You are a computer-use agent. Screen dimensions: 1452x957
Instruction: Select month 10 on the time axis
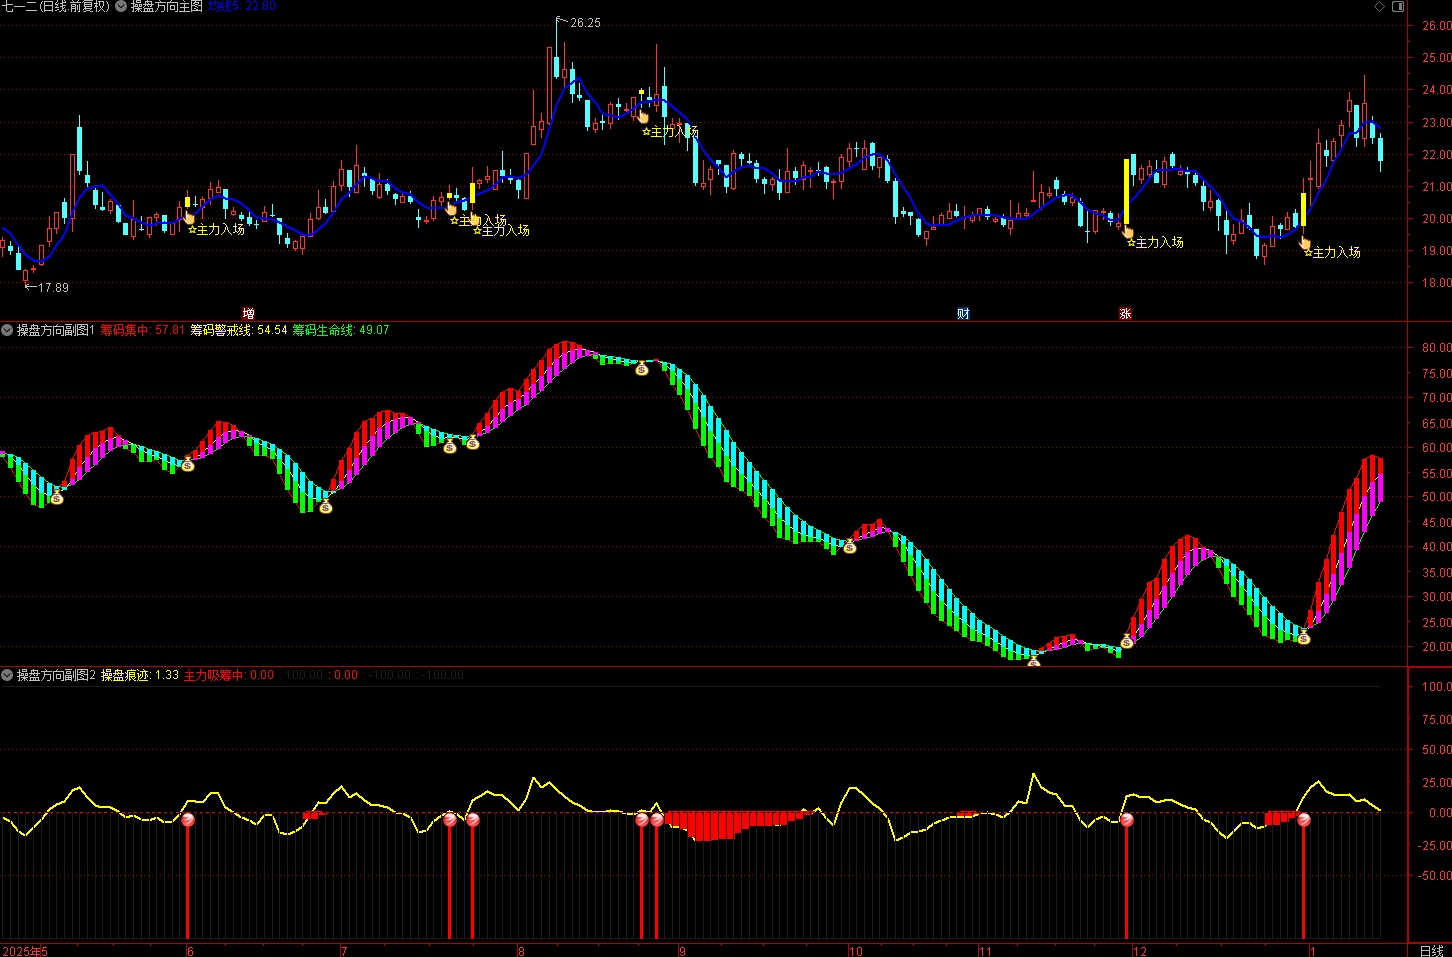[x=856, y=951]
